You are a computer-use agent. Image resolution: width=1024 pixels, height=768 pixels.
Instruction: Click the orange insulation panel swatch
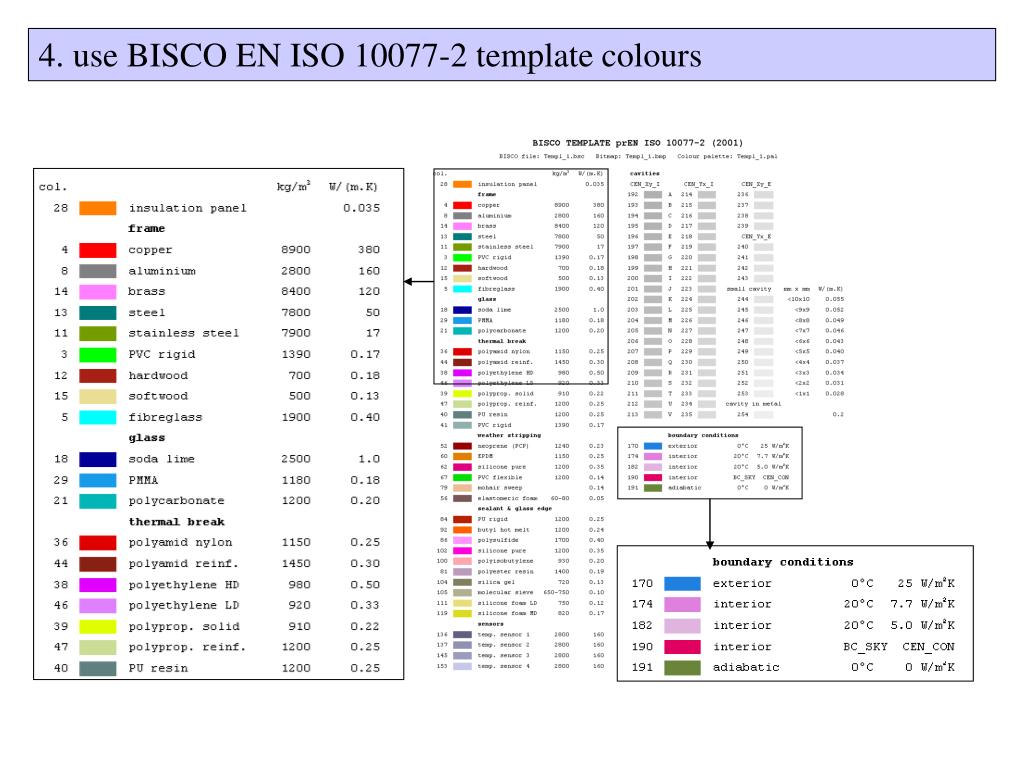click(98, 208)
